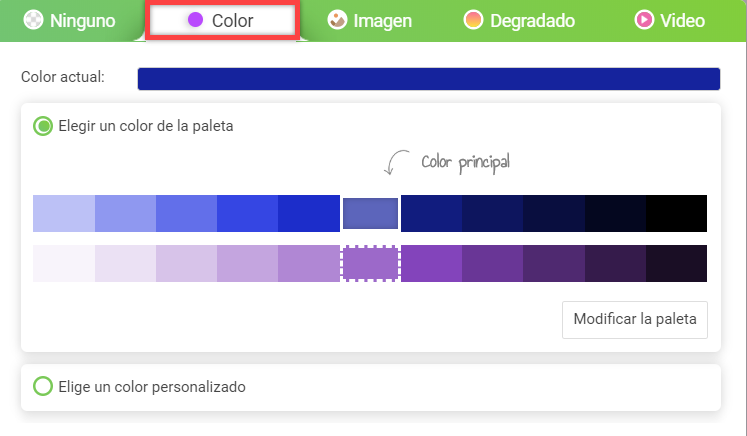
Task: Pick the vivid purple swatch right of dashed one
Action: pos(431,264)
